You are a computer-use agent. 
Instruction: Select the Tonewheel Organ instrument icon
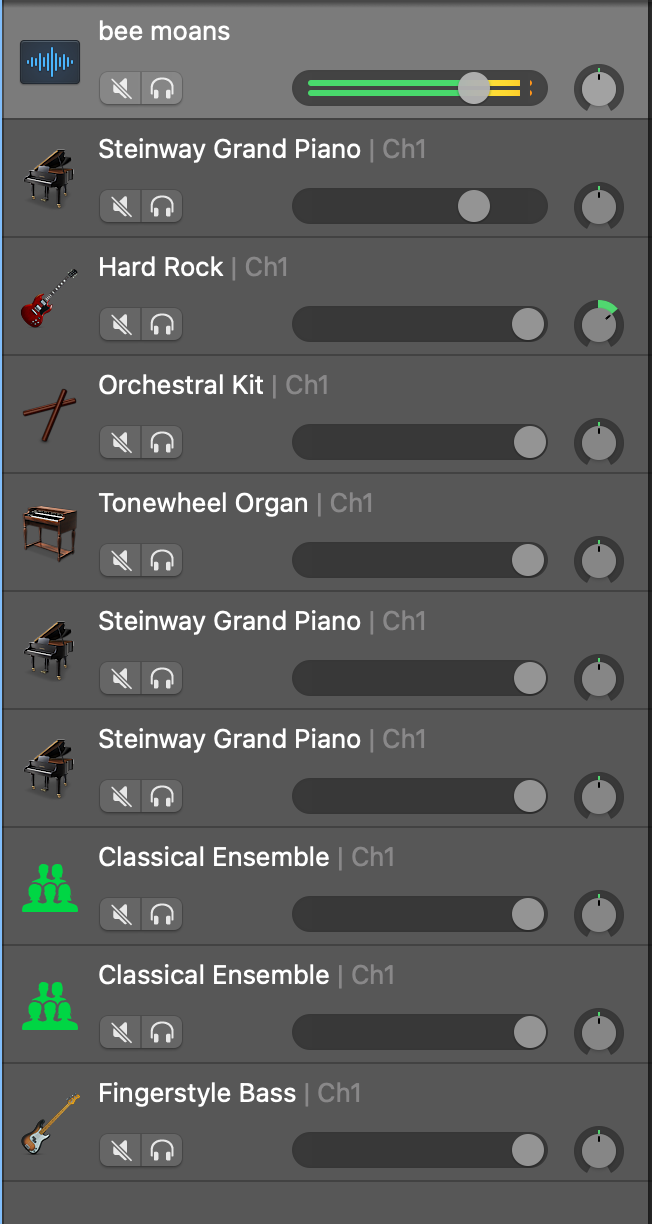pyautogui.click(x=49, y=533)
